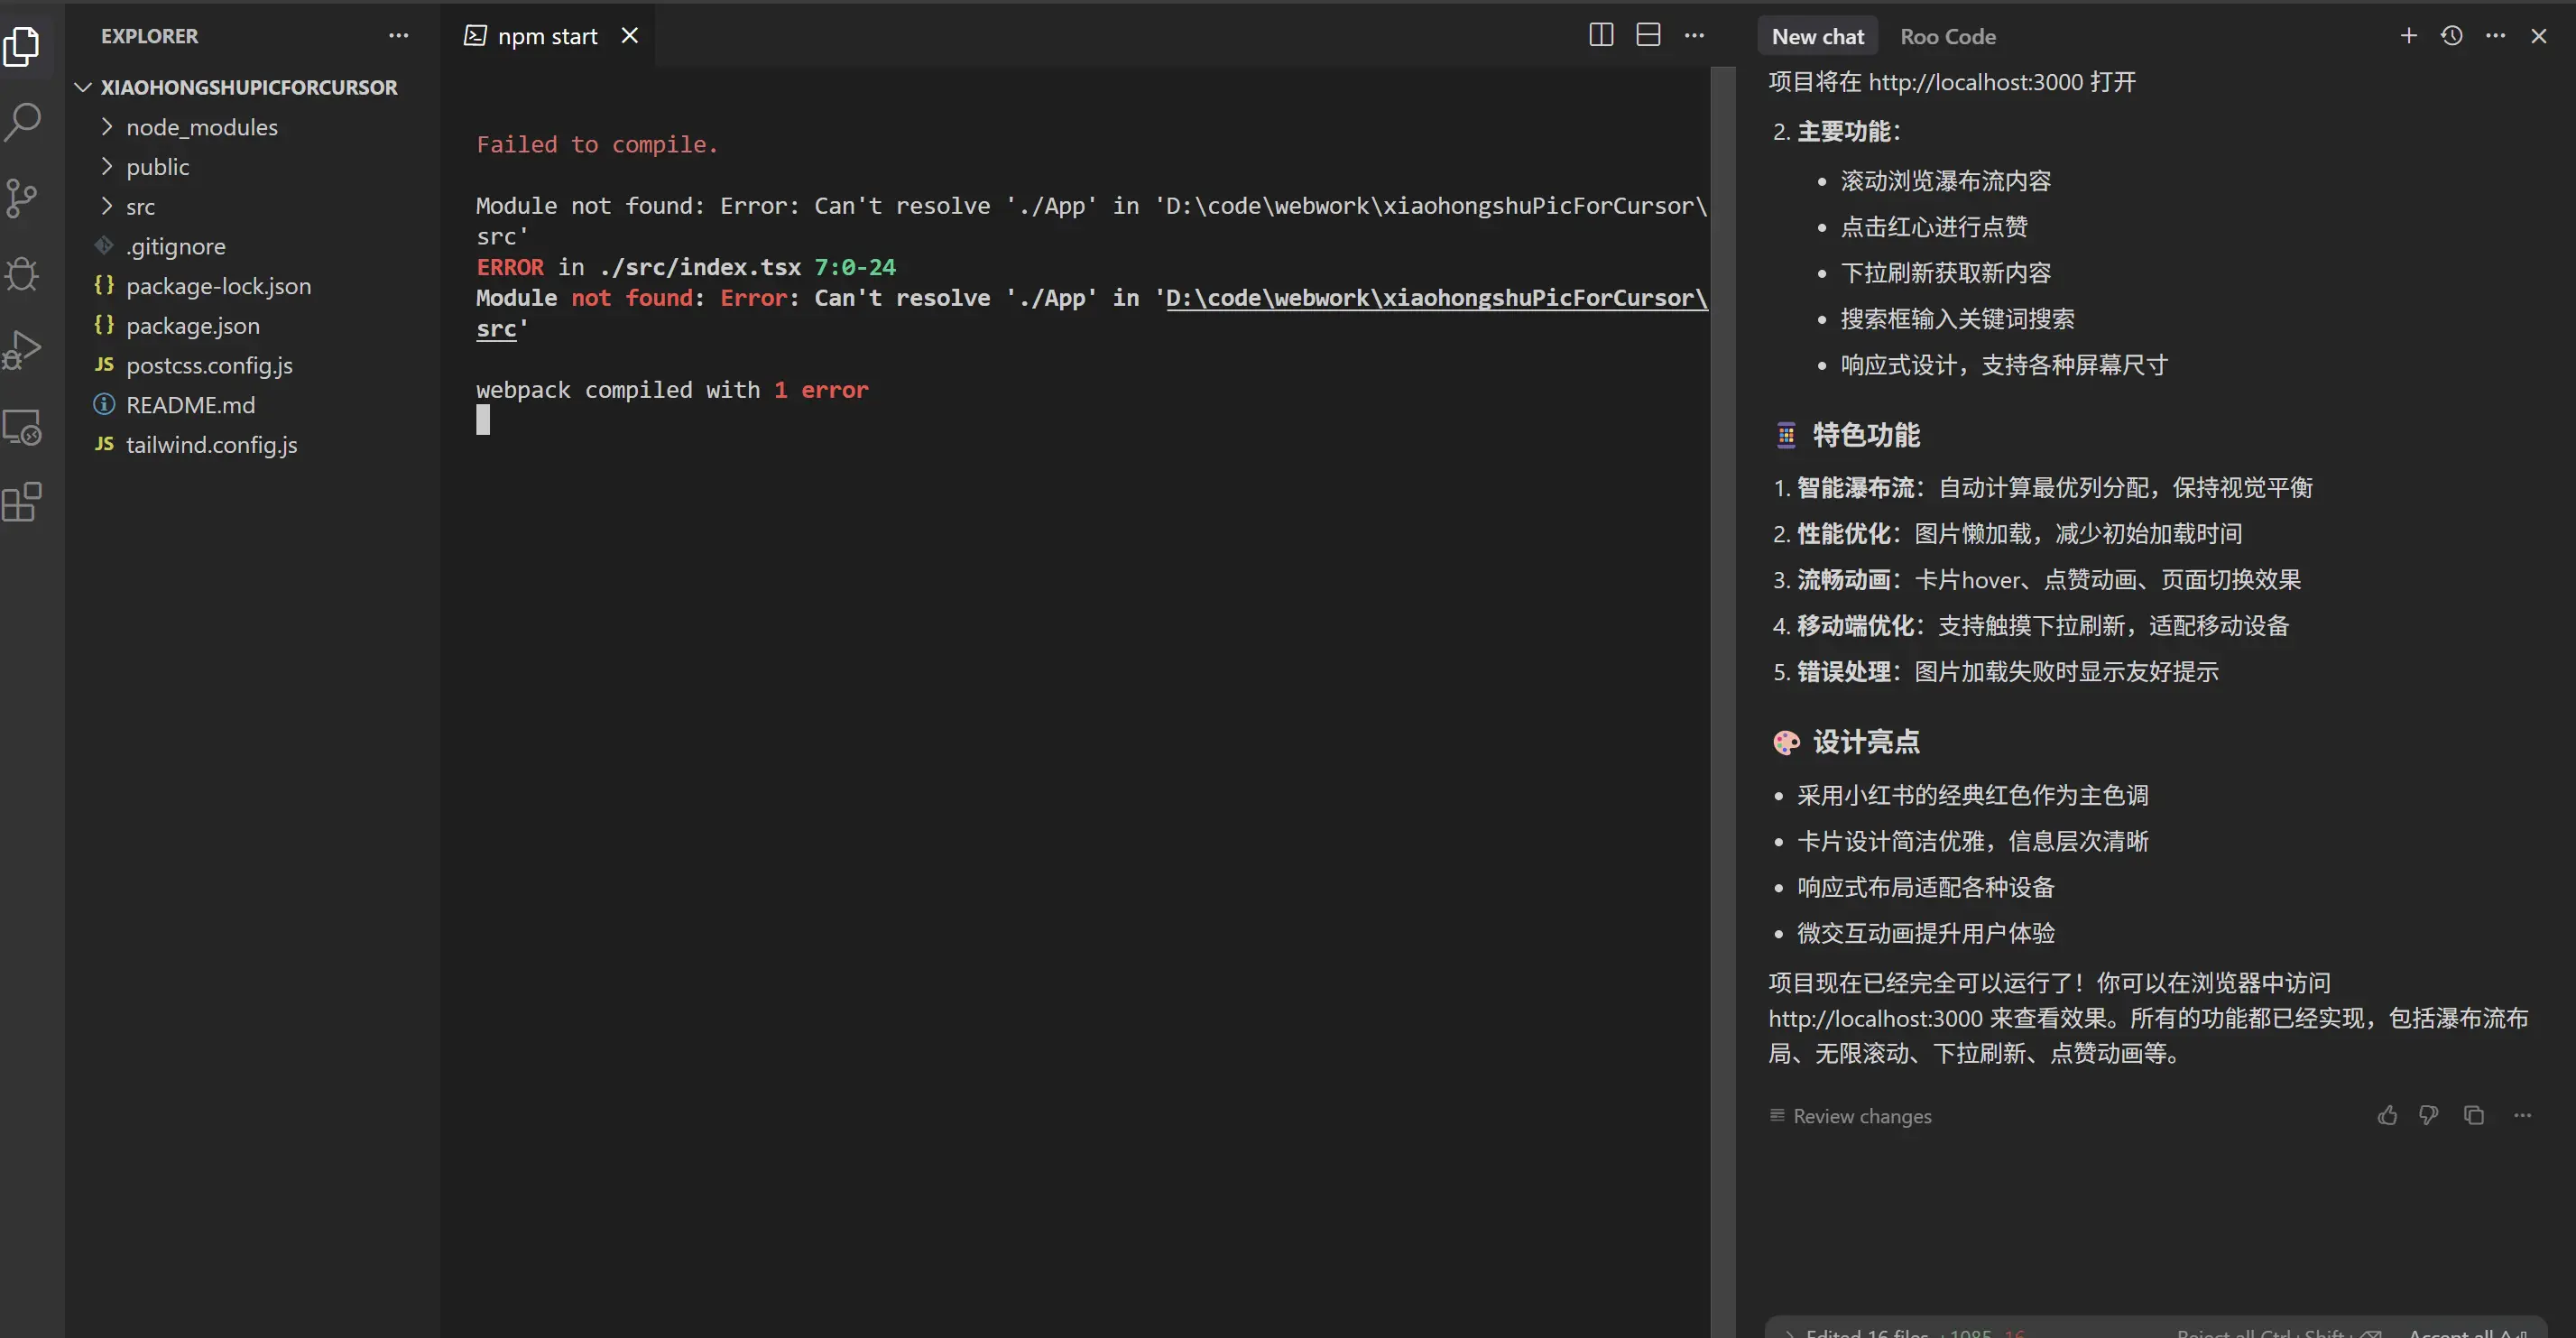Click the 主要功能 list heading

tap(1848, 131)
